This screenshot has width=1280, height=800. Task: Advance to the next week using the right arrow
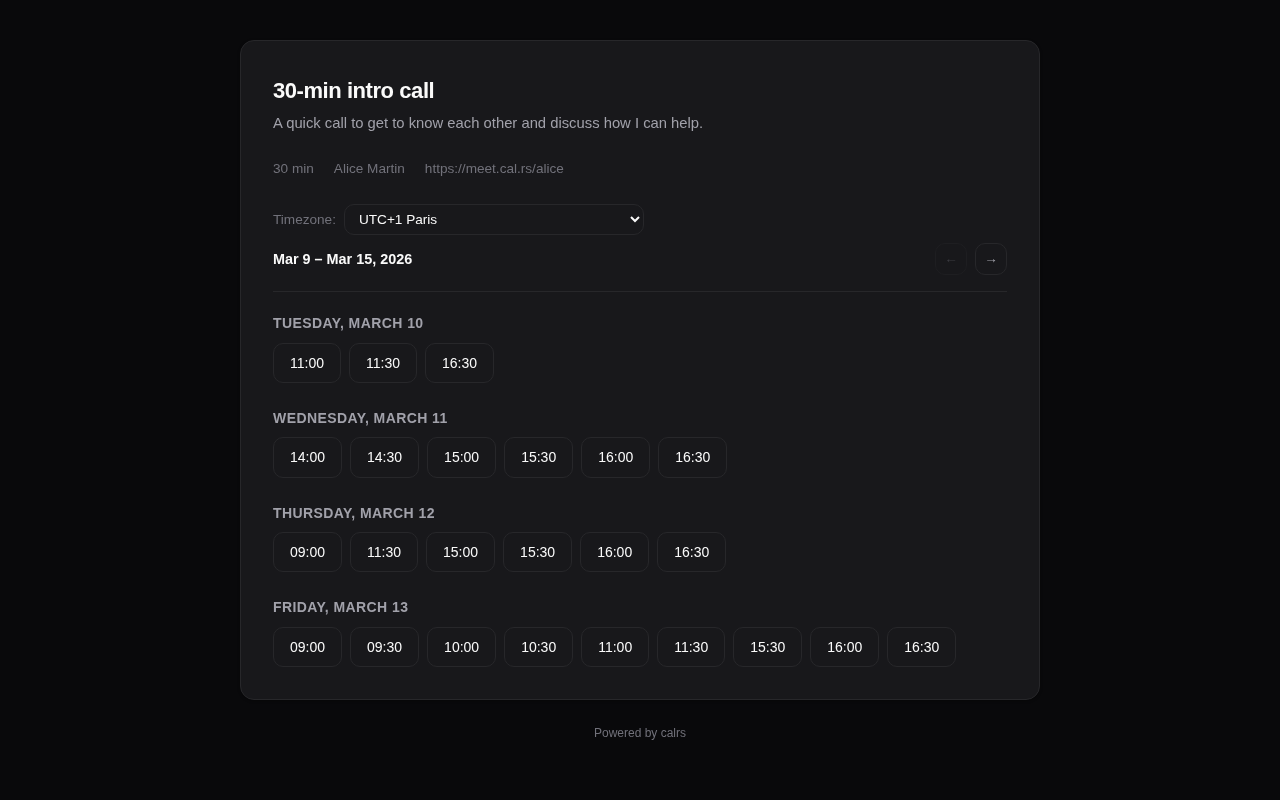(x=990, y=259)
